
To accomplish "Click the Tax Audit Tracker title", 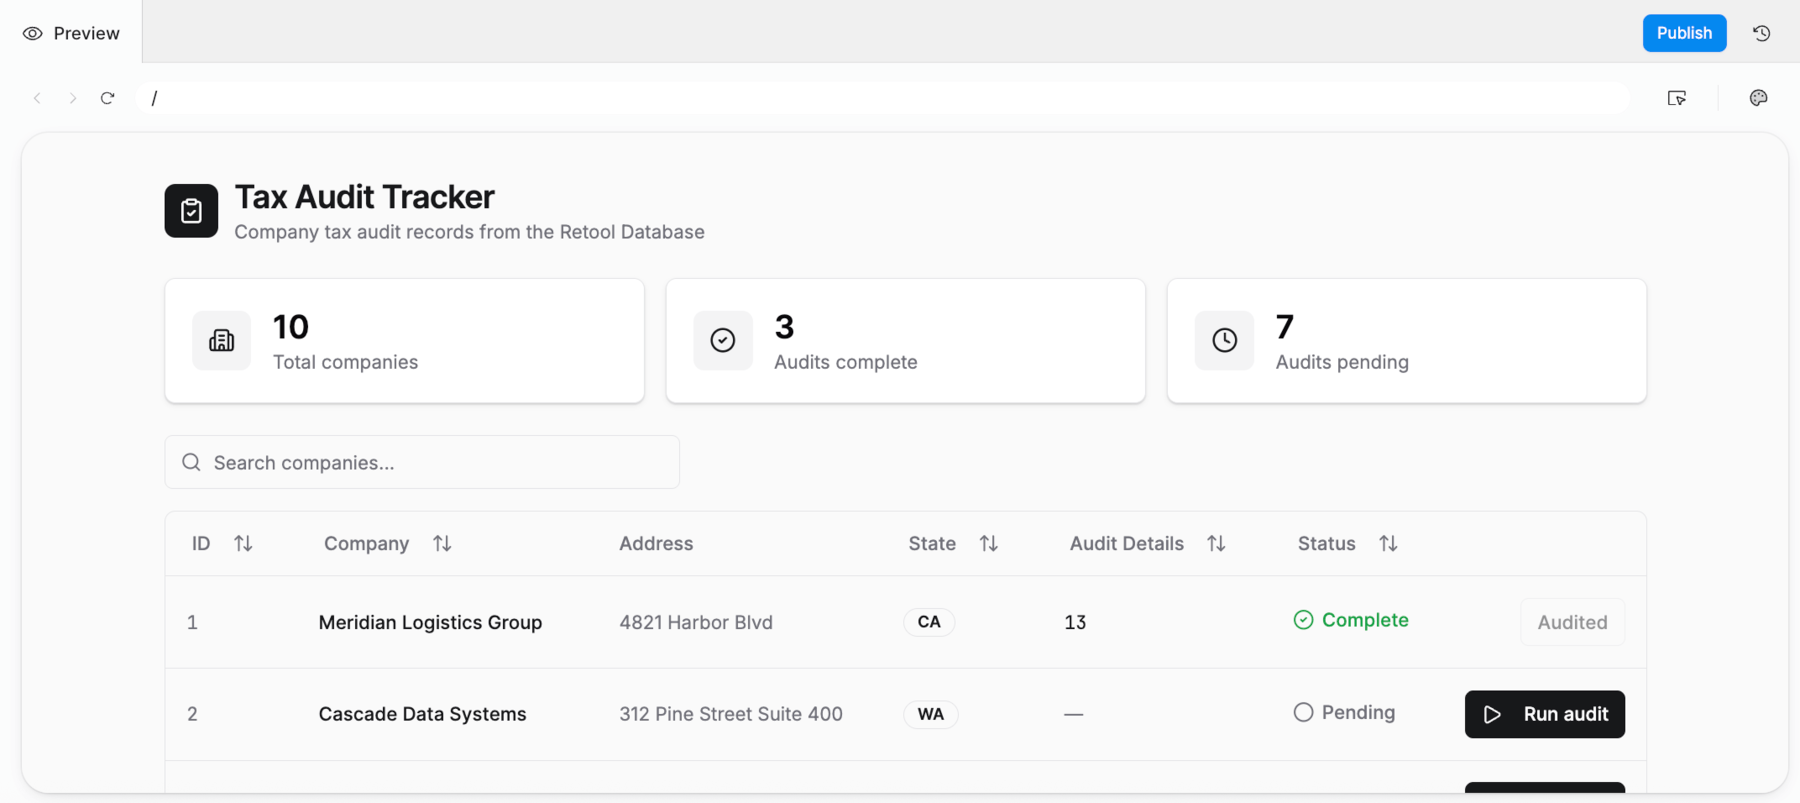I will pyautogui.click(x=364, y=197).
